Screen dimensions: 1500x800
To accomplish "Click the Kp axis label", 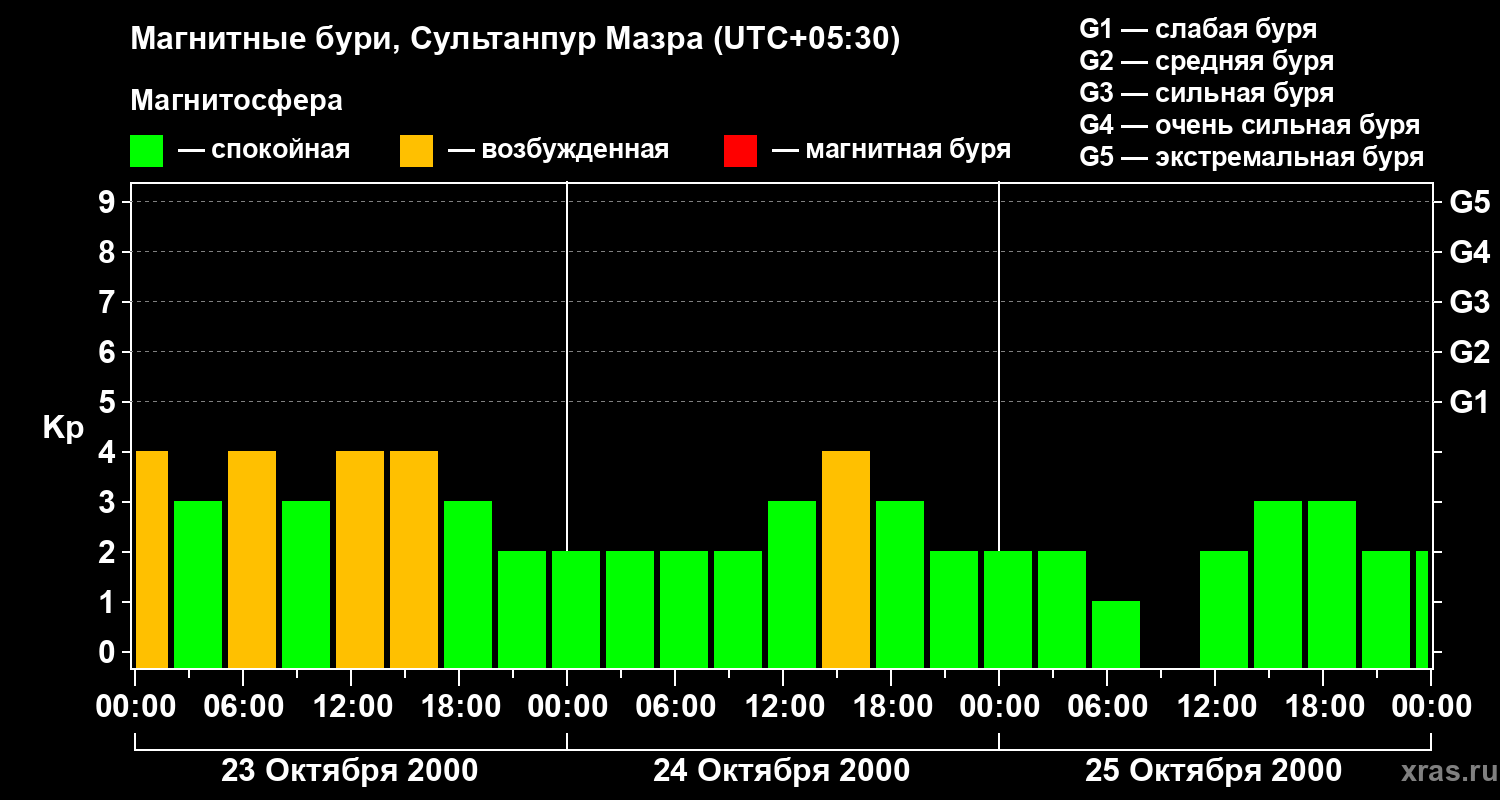I will click(63, 428).
